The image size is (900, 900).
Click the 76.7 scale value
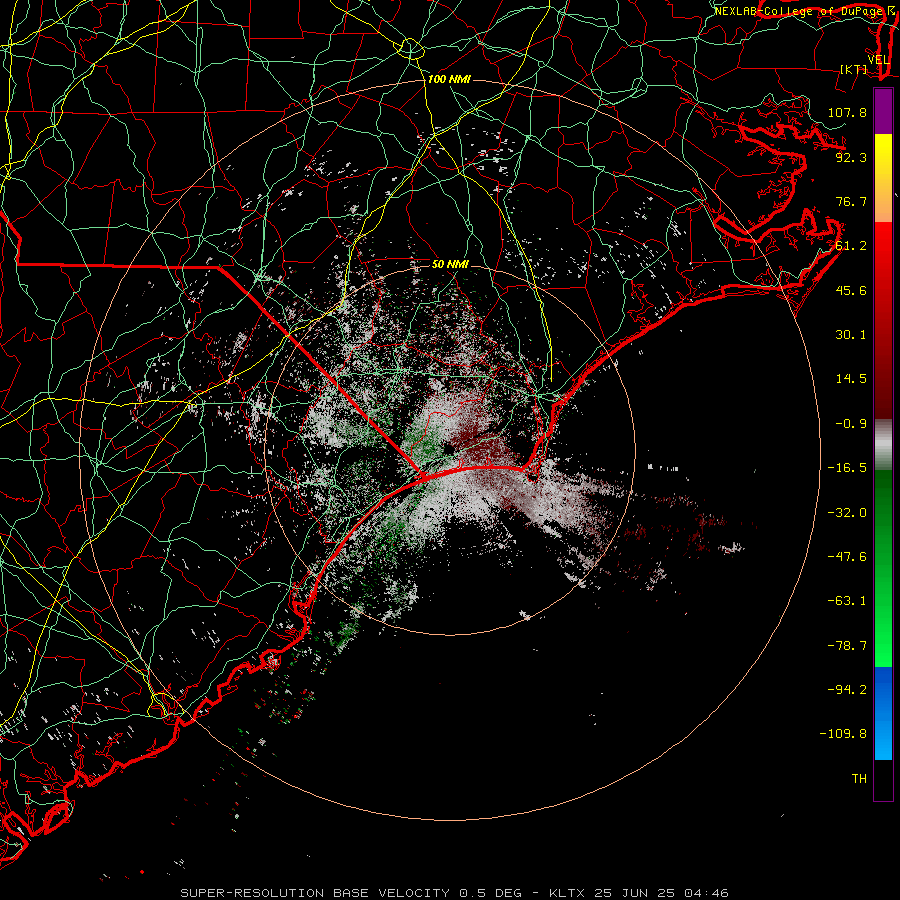[x=851, y=201]
